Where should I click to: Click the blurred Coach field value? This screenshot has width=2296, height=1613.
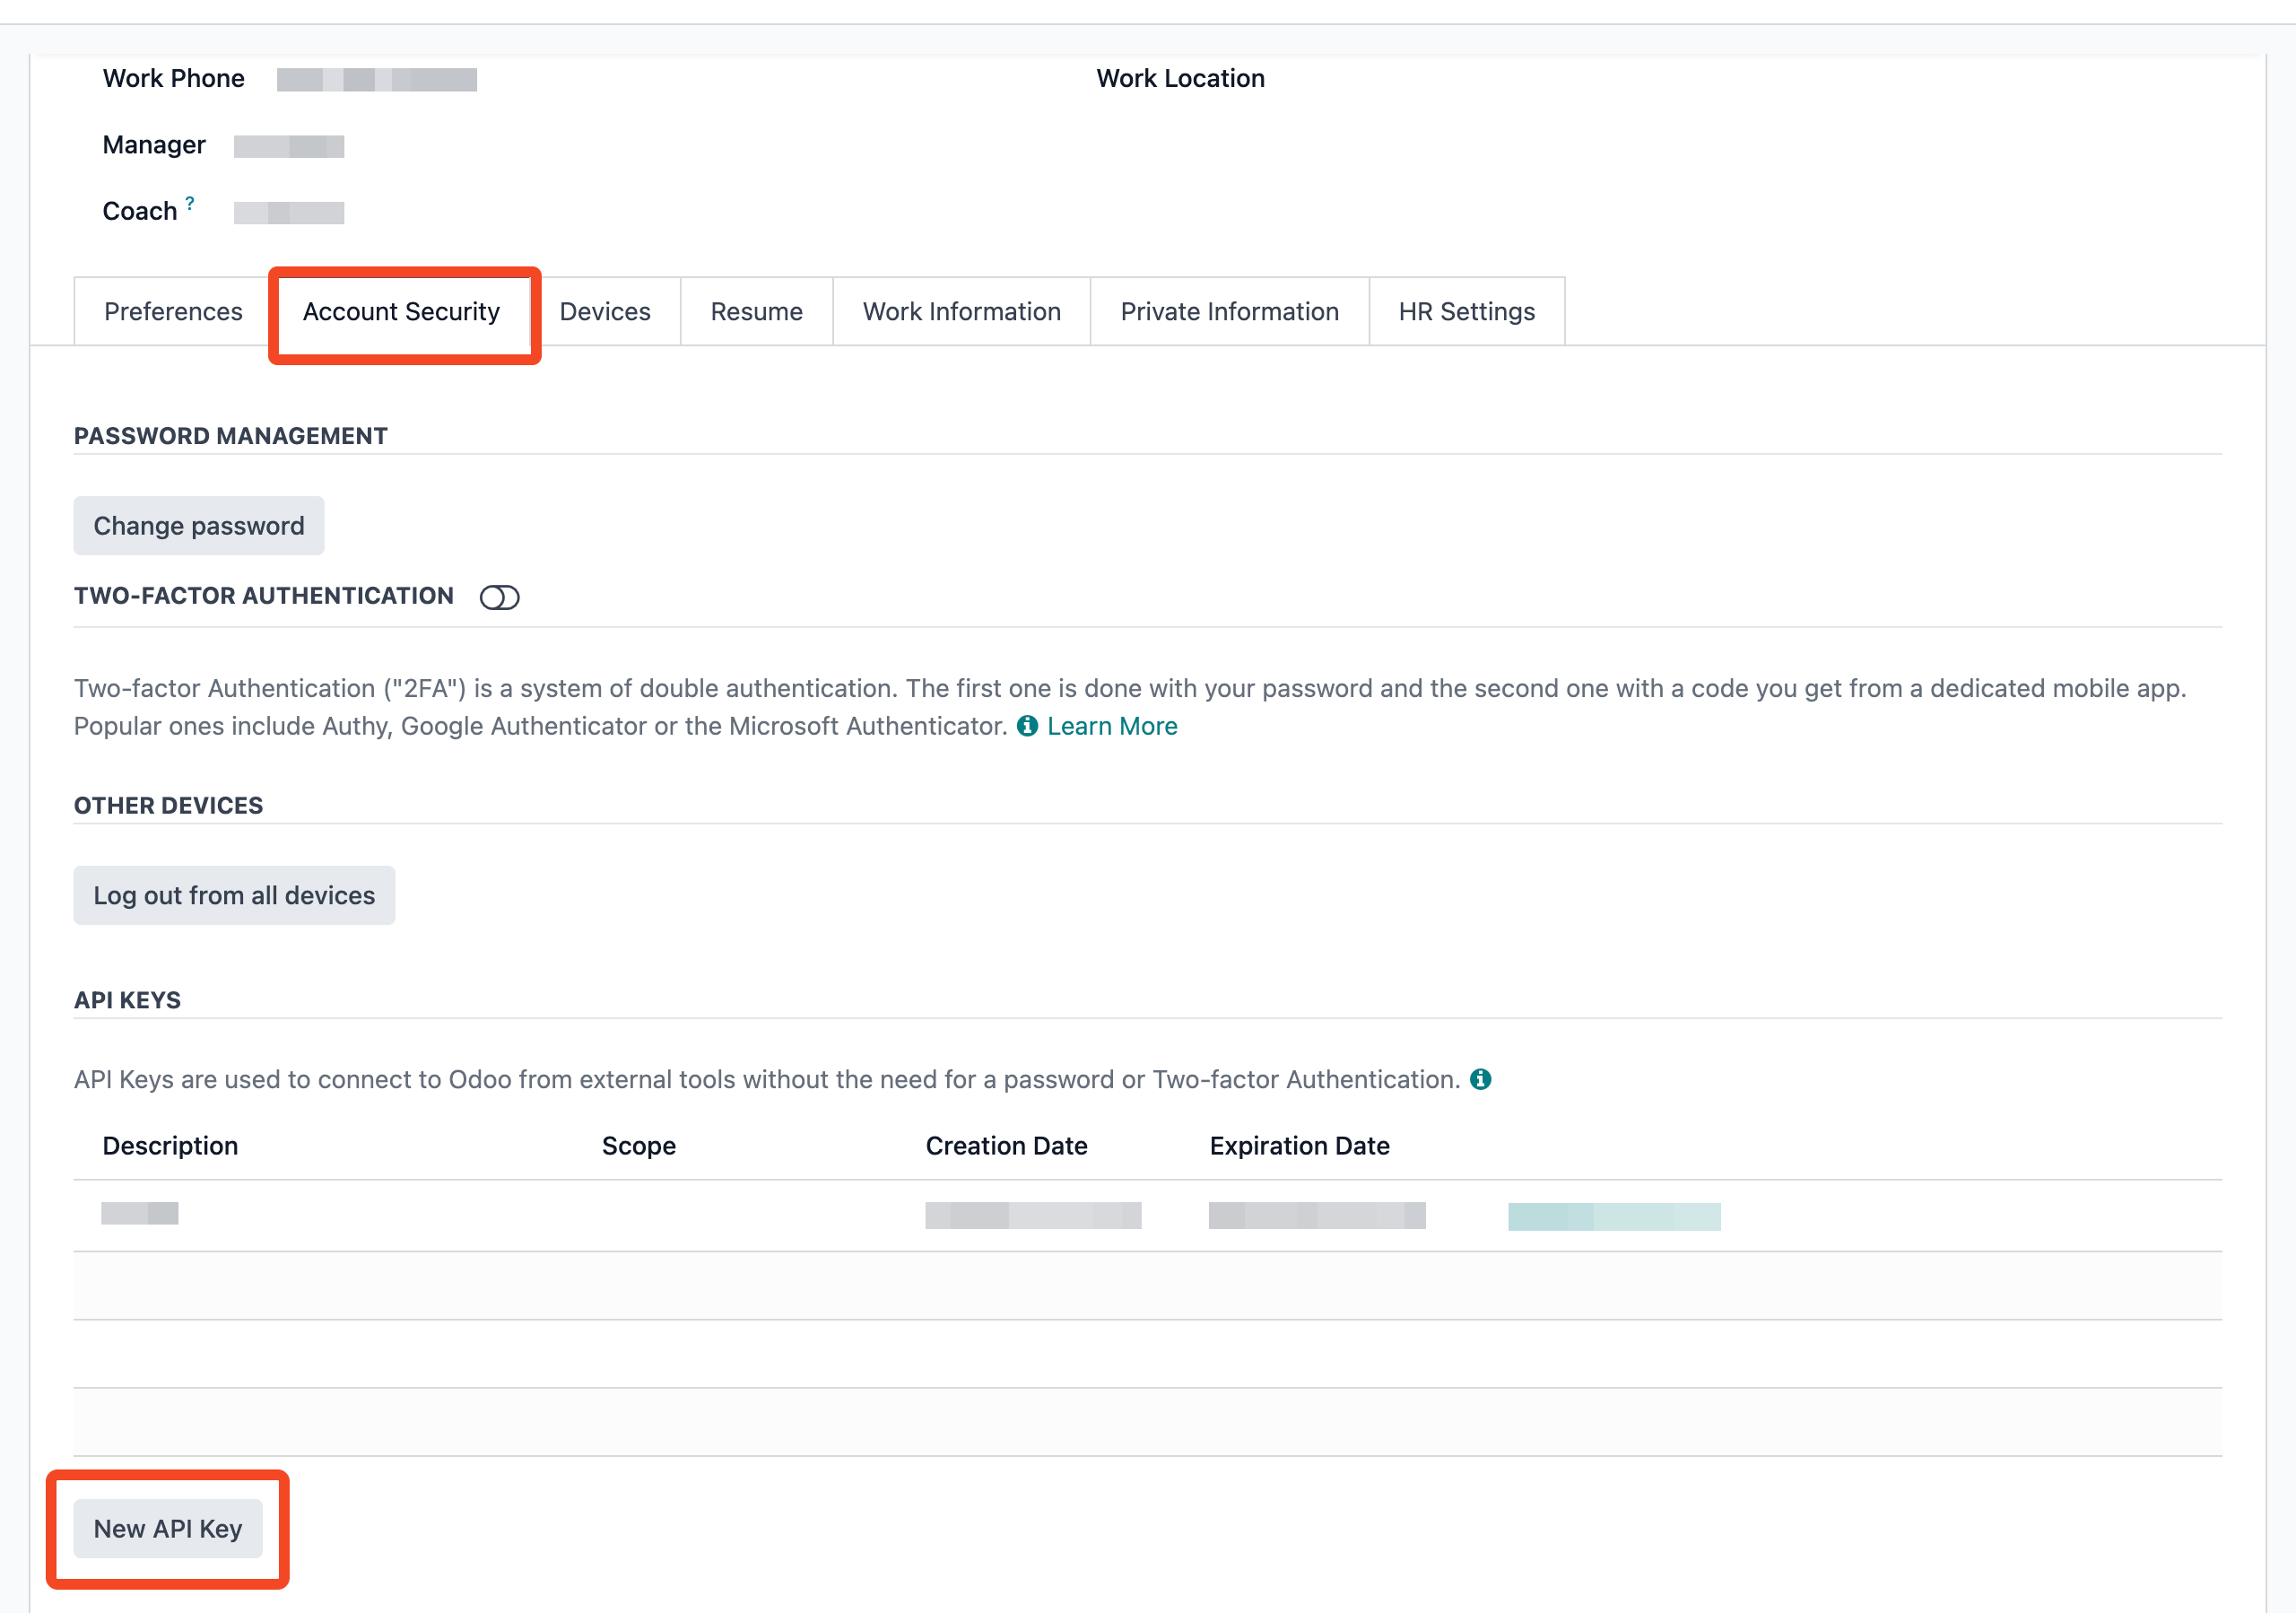click(289, 212)
